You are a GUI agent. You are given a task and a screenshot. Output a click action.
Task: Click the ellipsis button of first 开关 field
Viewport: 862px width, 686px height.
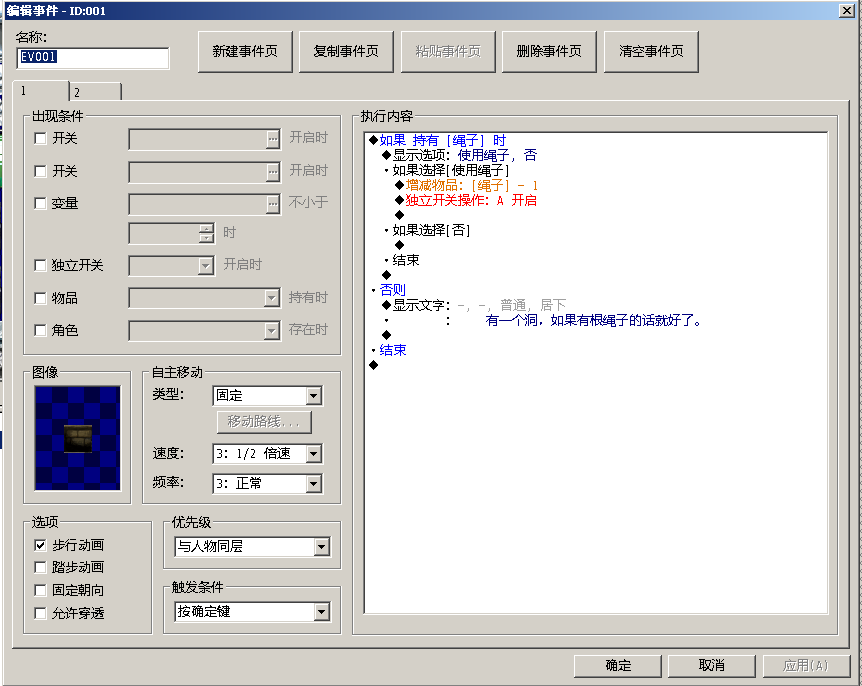(x=273, y=139)
